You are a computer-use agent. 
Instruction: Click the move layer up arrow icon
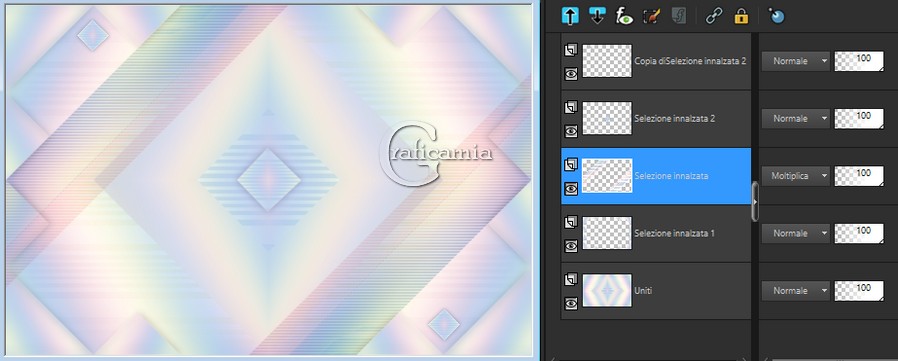570,16
